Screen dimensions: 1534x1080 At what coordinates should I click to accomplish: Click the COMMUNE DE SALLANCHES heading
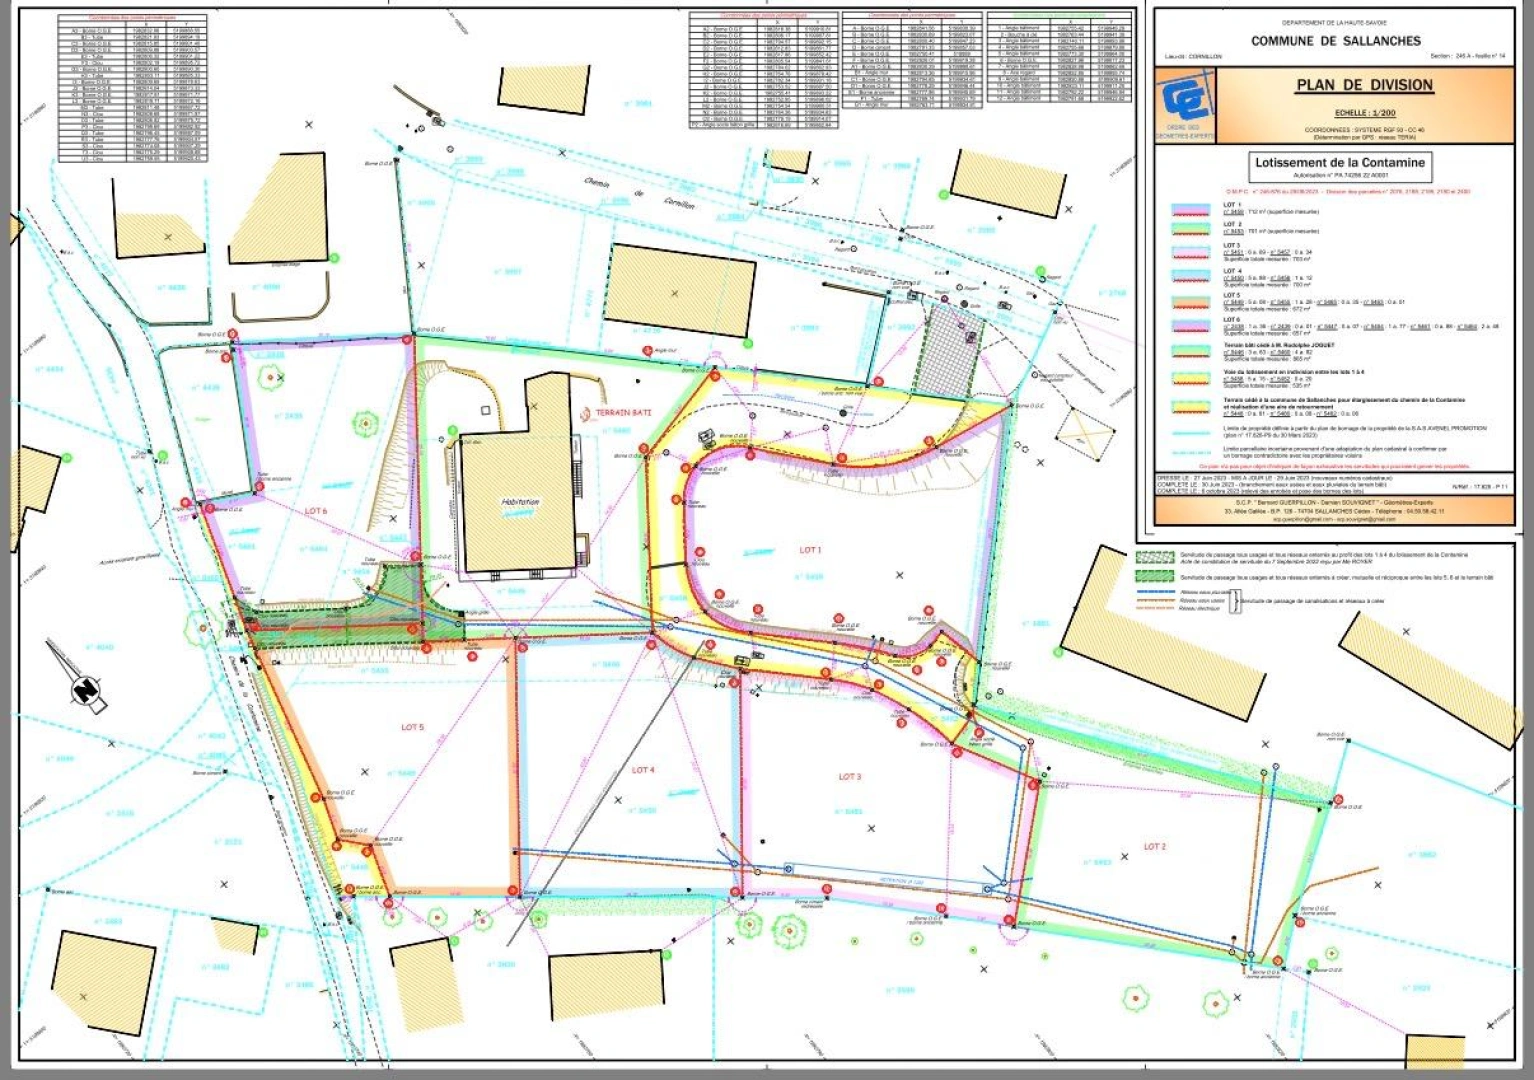point(1335,41)
